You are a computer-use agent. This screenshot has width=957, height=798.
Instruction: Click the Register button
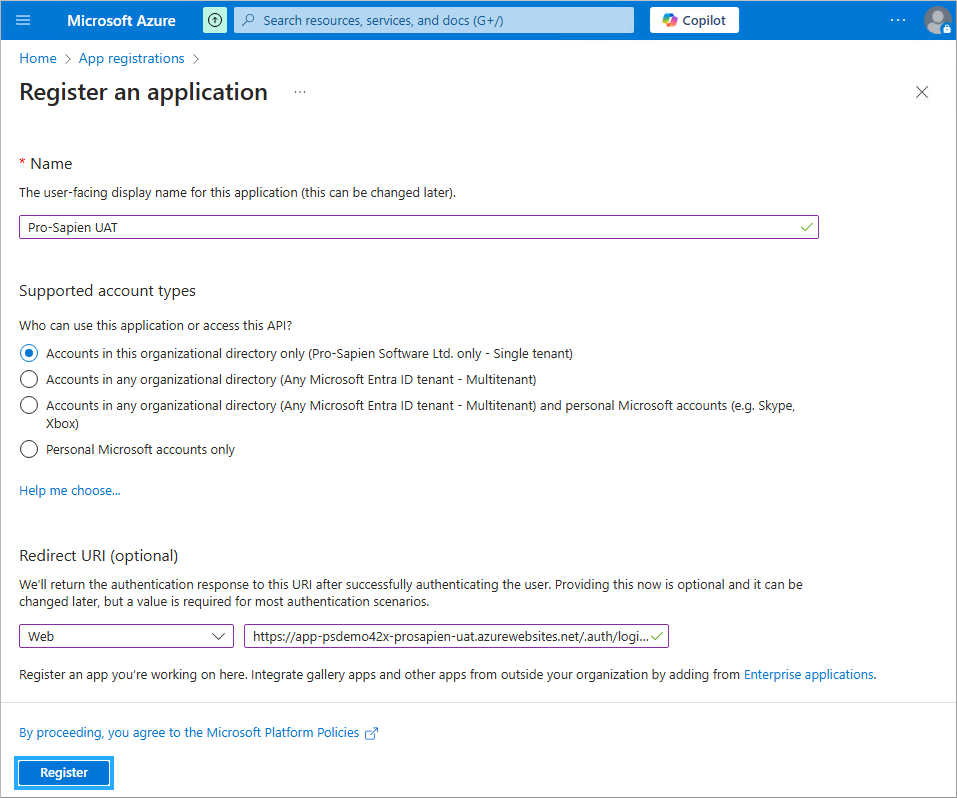point(64,772)
